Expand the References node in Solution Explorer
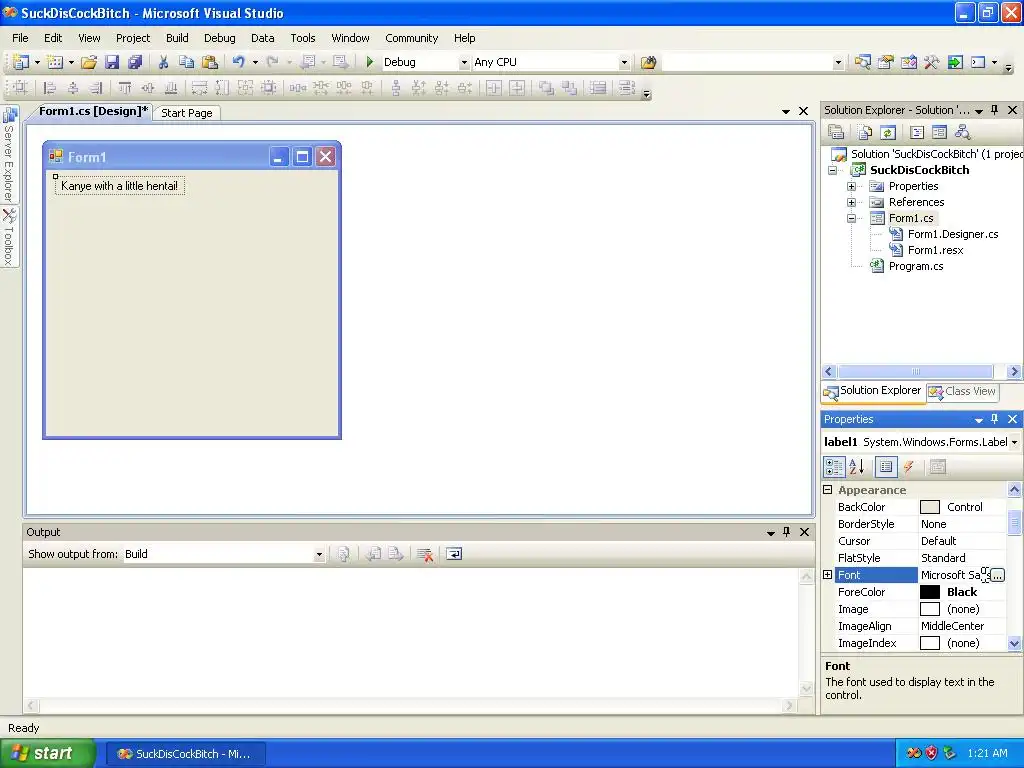 (852, 202)
